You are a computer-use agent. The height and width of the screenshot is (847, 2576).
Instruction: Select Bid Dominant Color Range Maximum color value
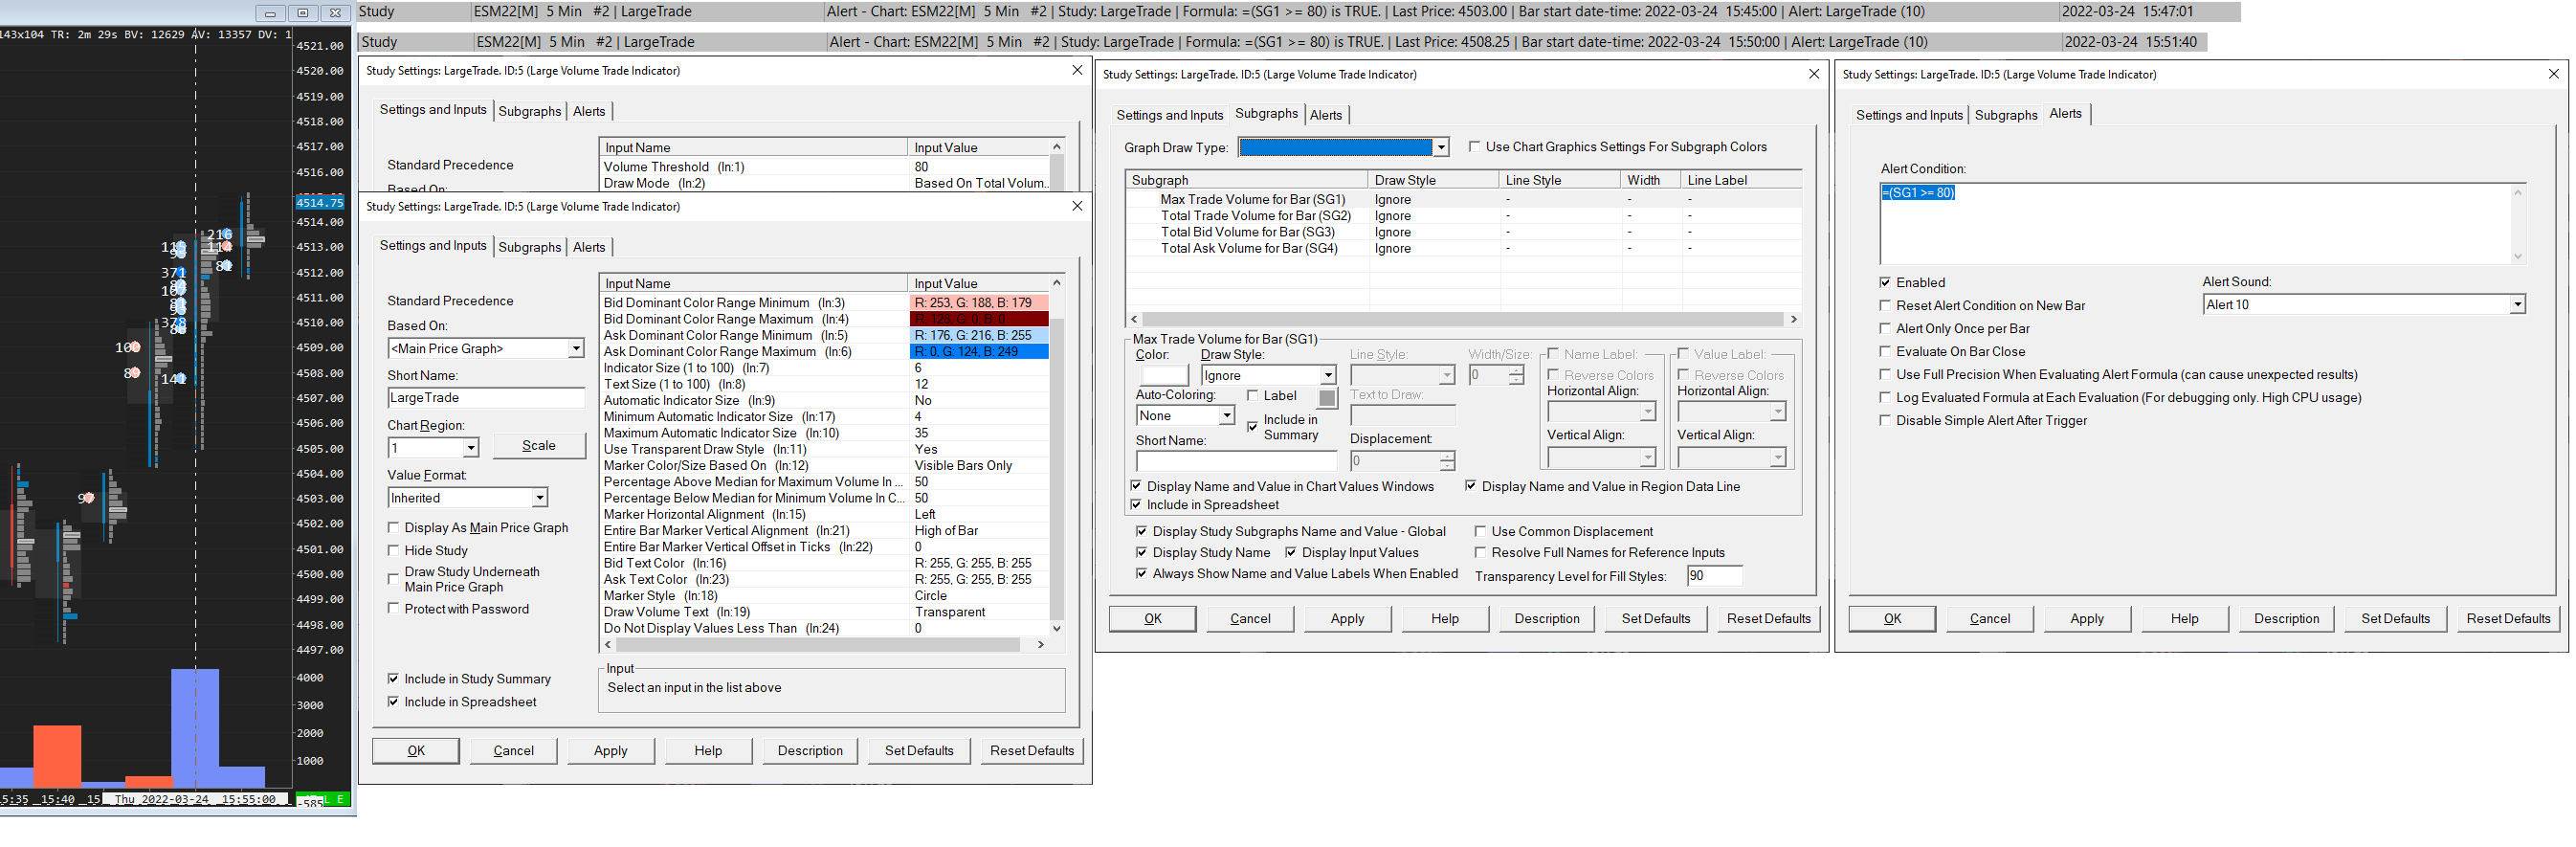[977, 320]
